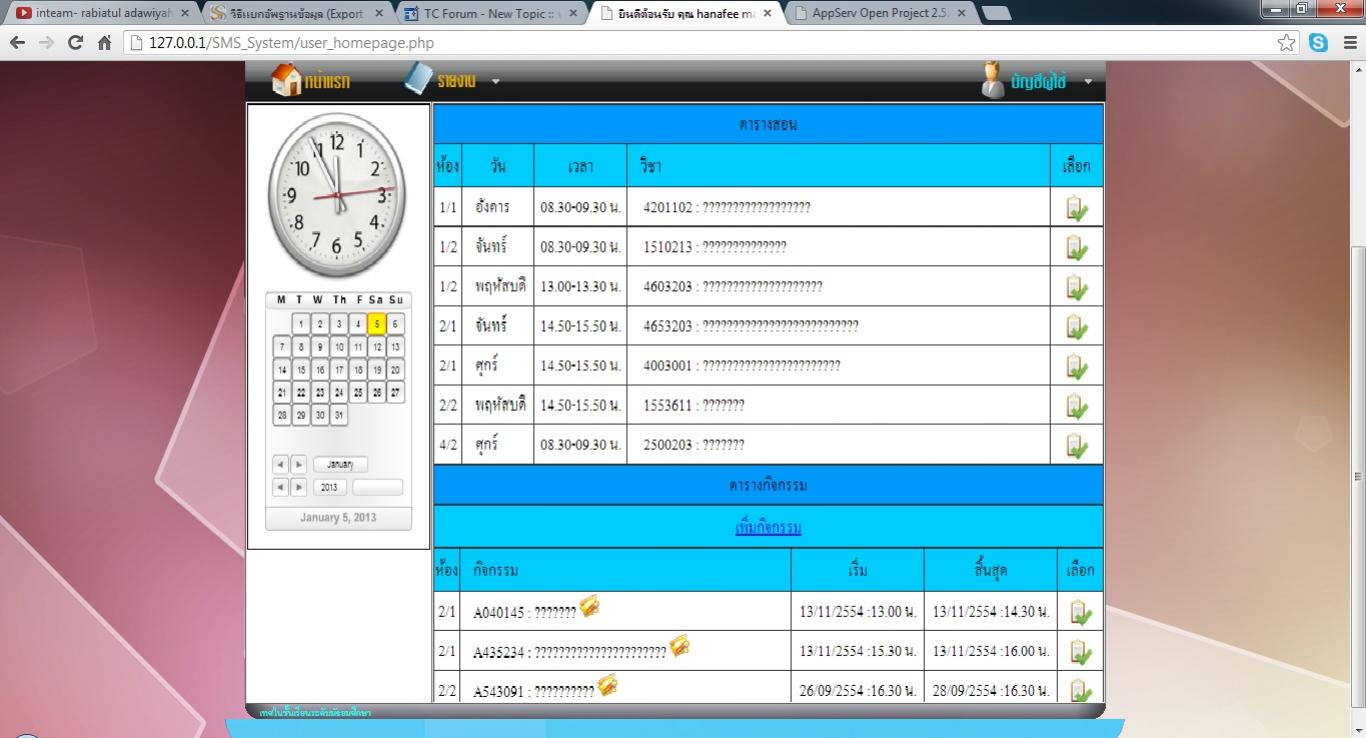The height and width of the screenshot is (738, 1366).
Task: Select icon for course 4003001 row
Action: (x=1076, y=366)
